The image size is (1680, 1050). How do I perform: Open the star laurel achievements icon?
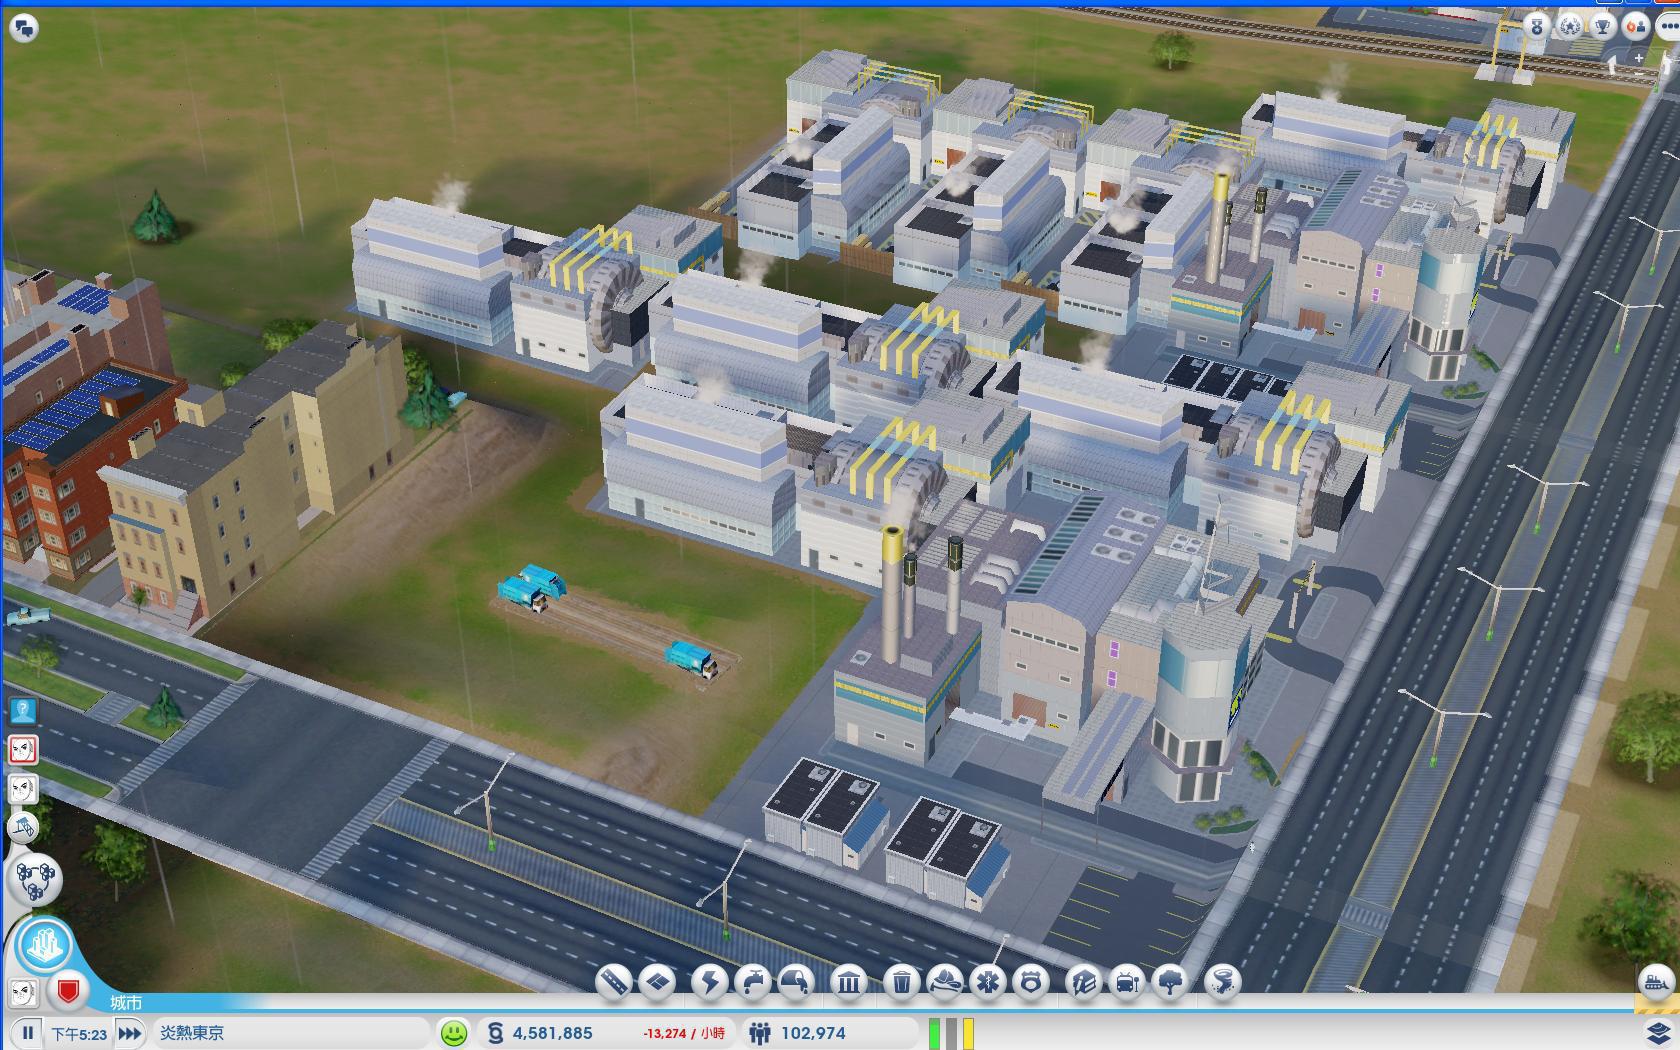pos(1570,26)
